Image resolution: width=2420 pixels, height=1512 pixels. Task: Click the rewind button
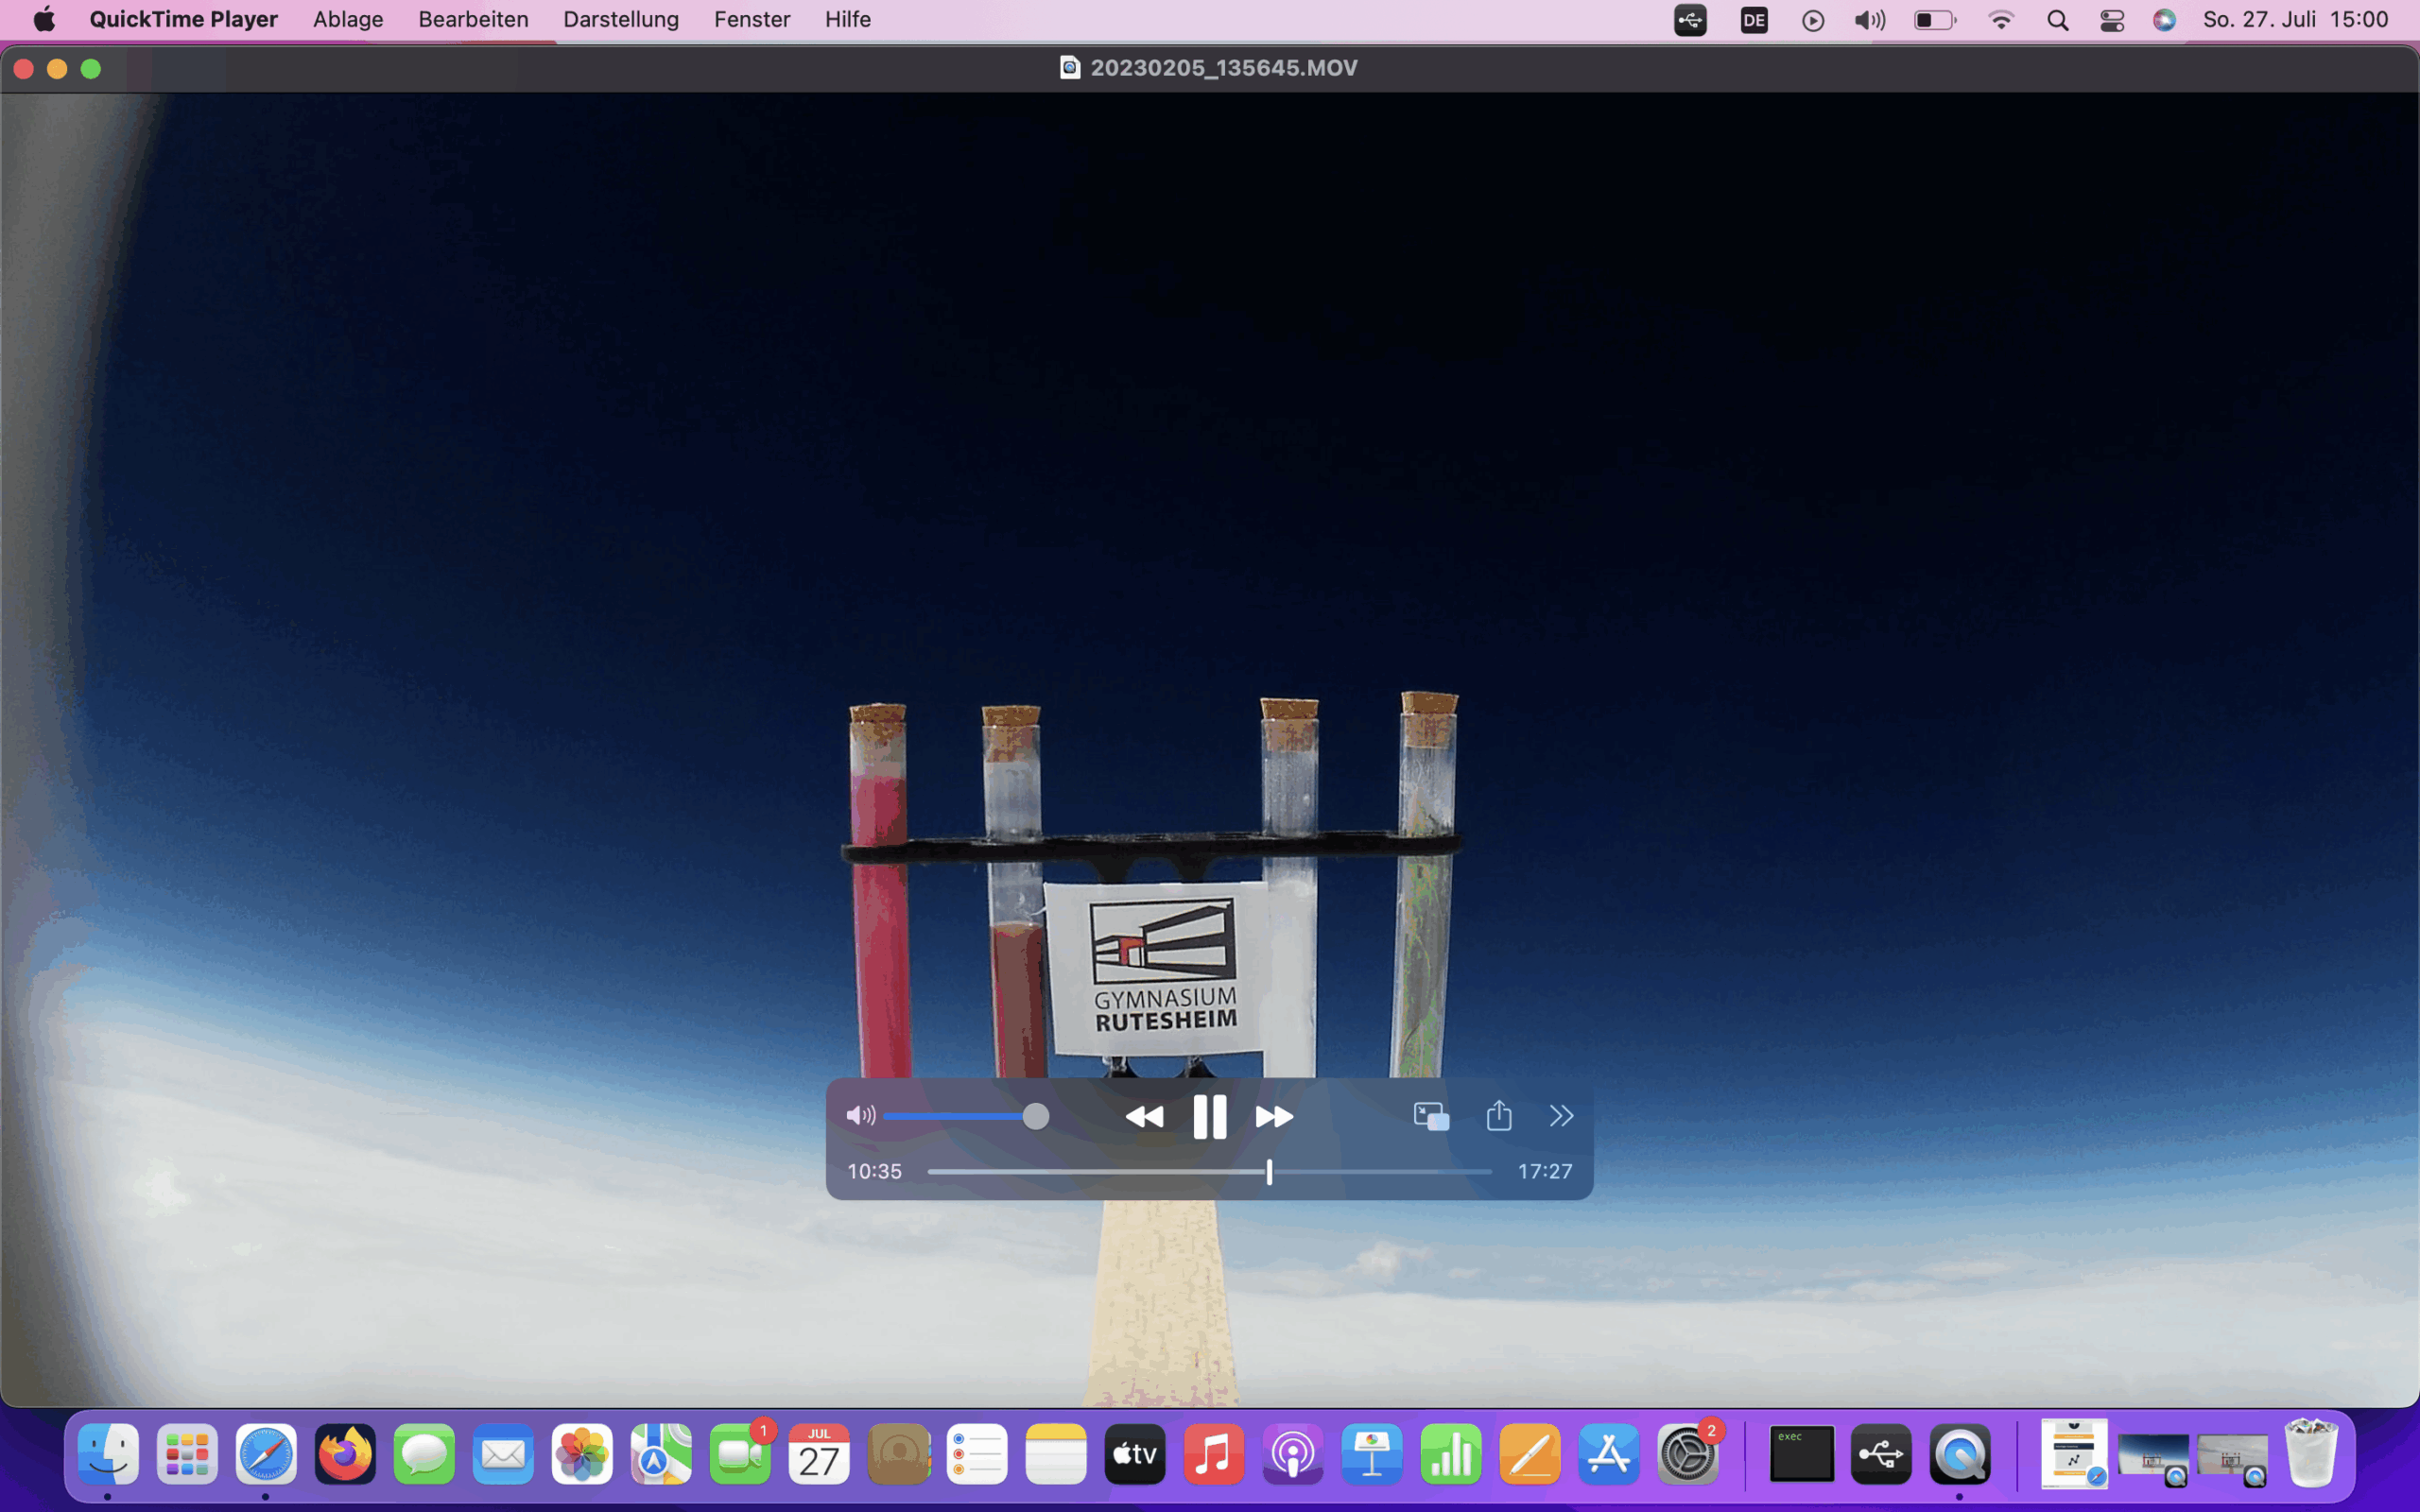click(x=1144, y=1116)
